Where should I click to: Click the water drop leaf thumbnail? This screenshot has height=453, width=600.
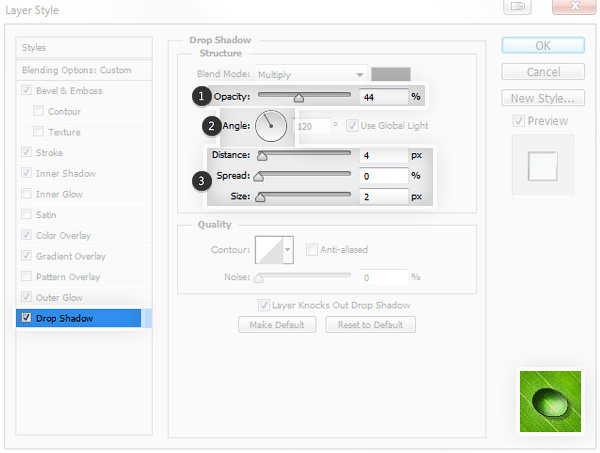pos(550,401)
